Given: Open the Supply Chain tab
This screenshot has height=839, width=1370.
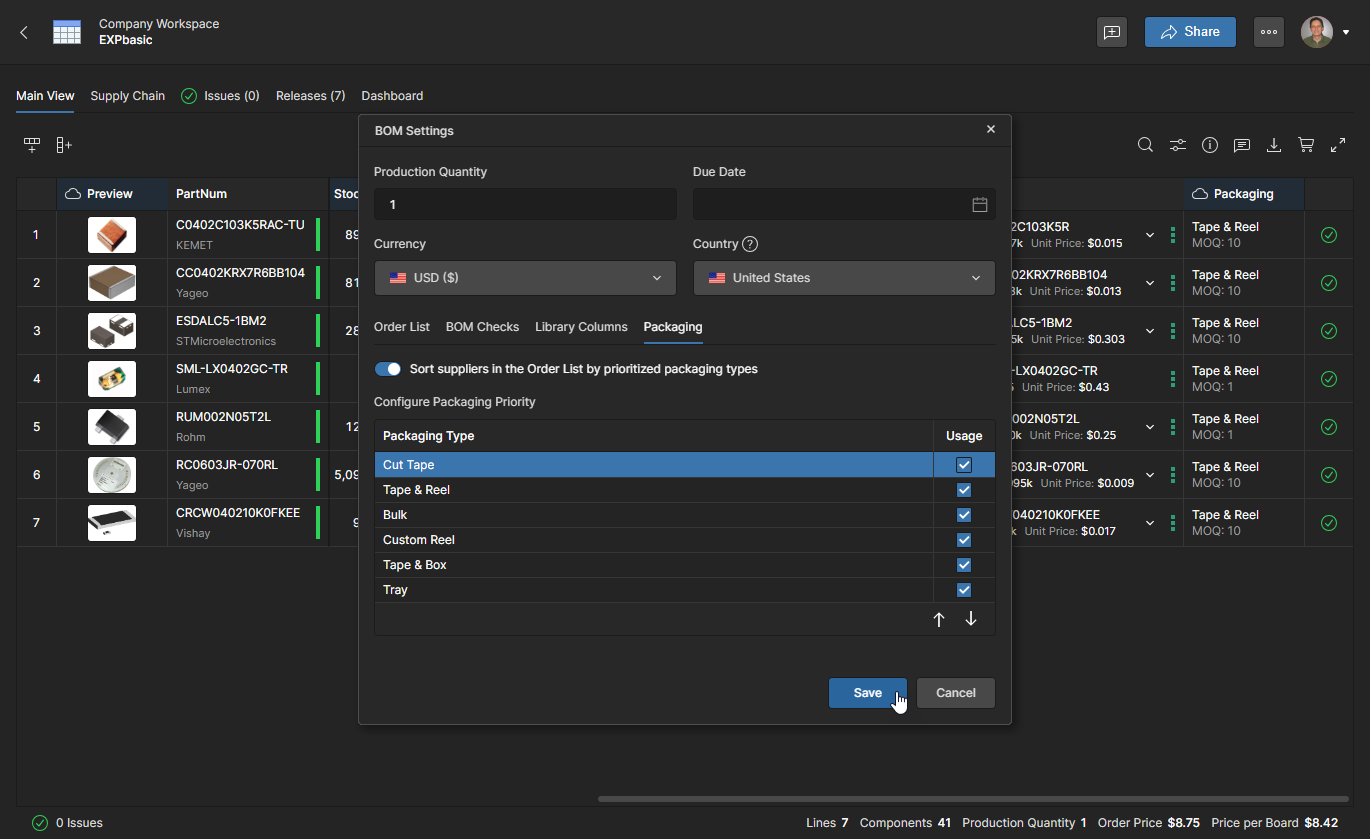Looking at the screenshot, I should (x=127, y=96).
